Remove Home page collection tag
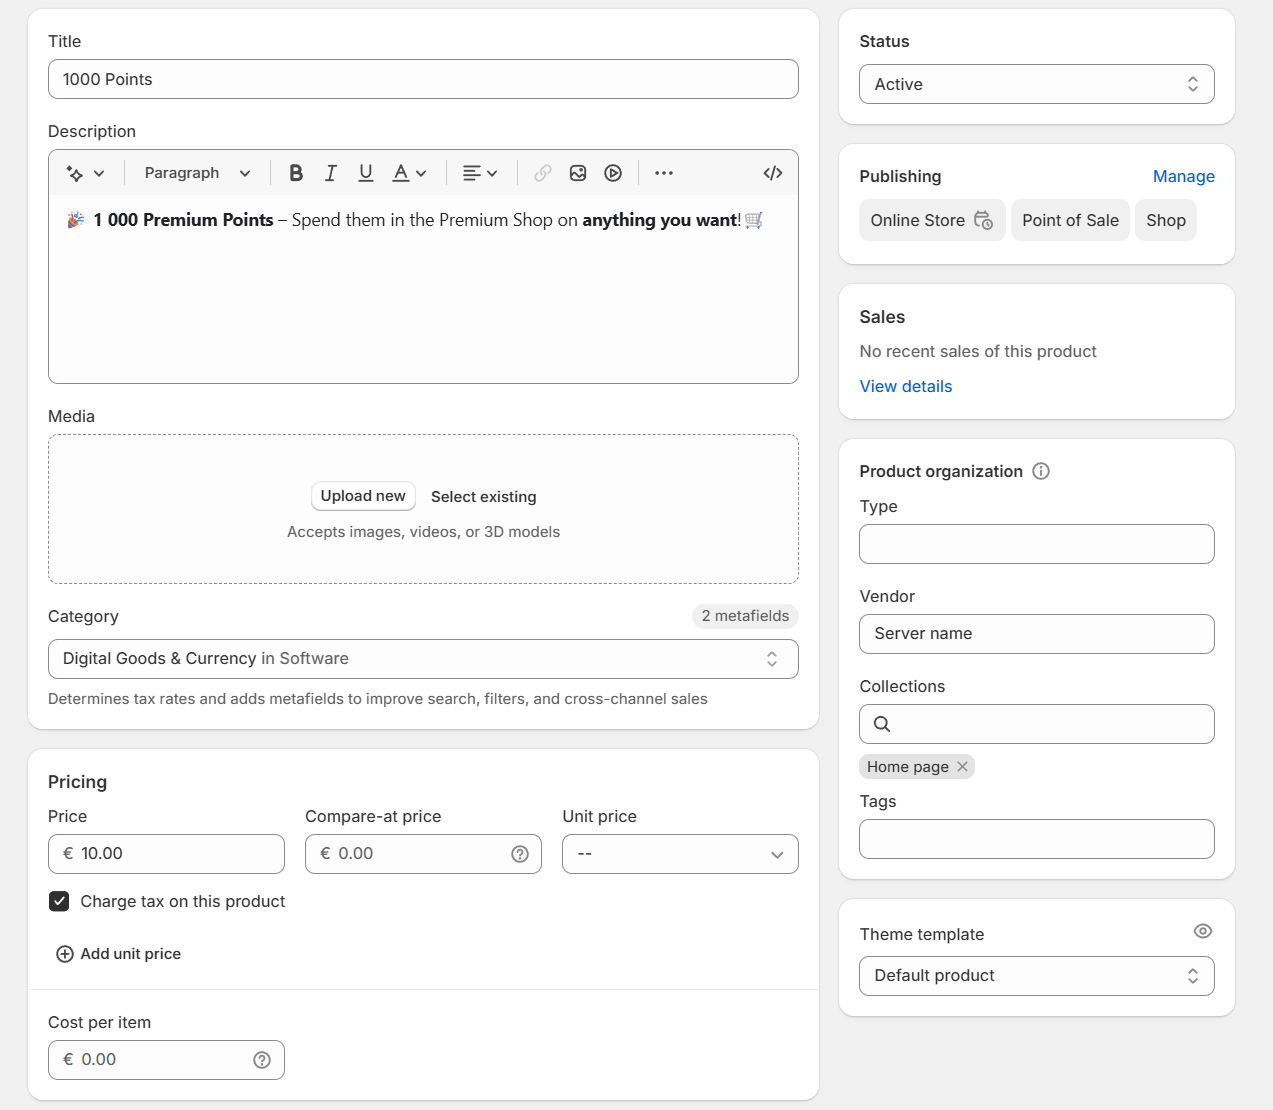 (x=962, y=766)
